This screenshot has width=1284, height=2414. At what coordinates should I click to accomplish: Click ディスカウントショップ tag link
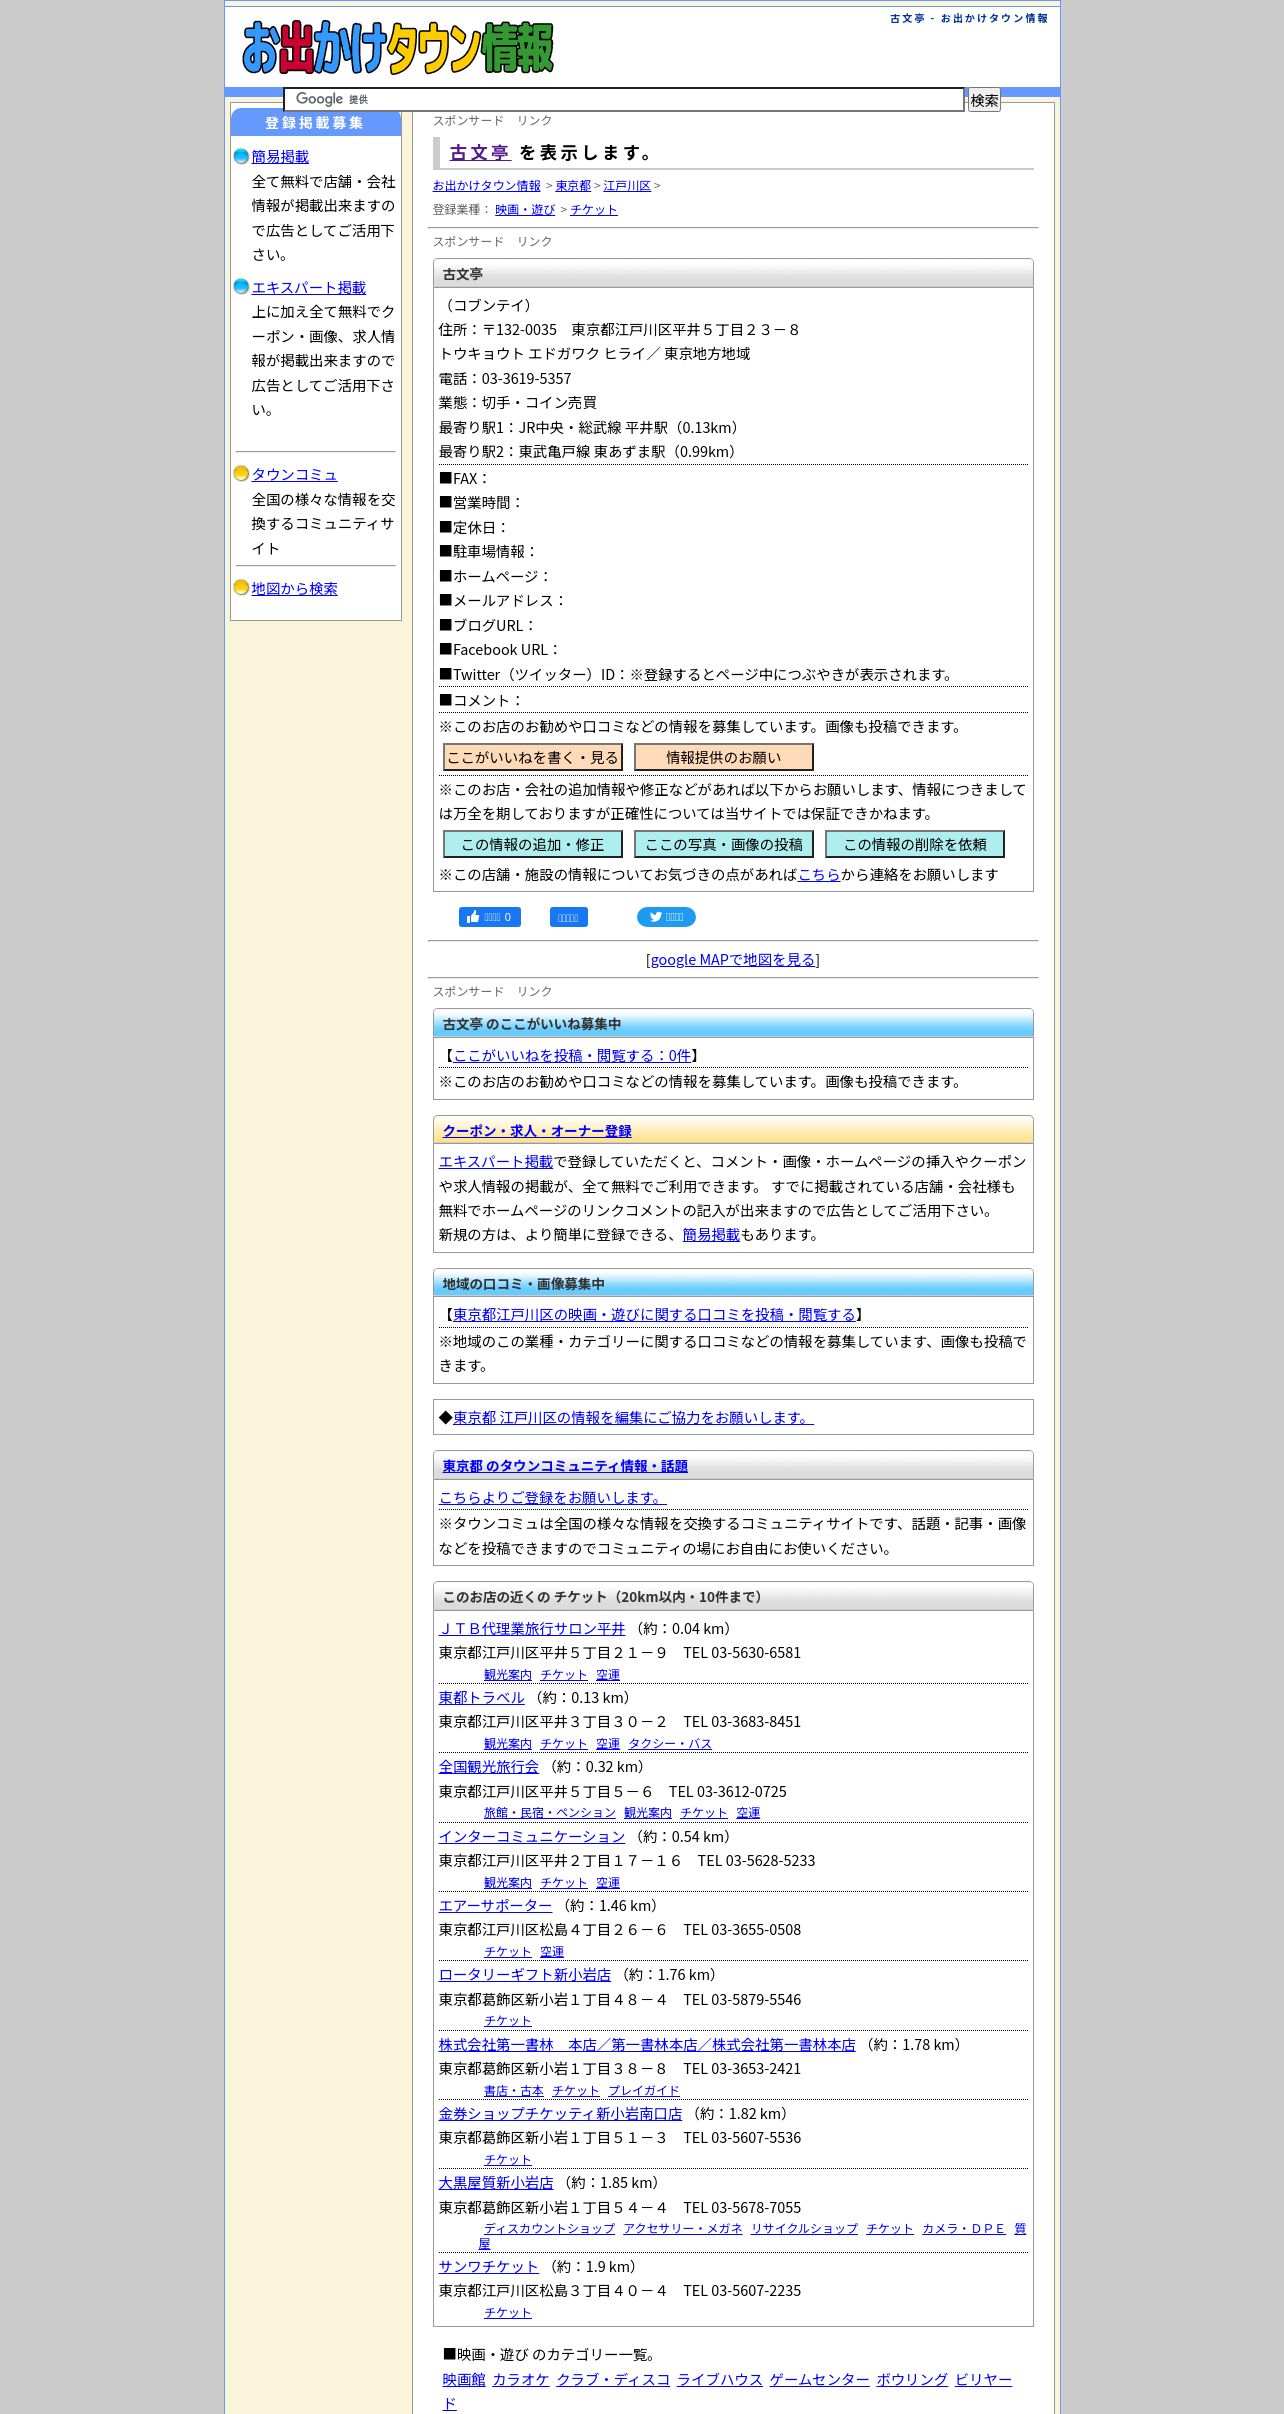click(x=550, y=2229)
